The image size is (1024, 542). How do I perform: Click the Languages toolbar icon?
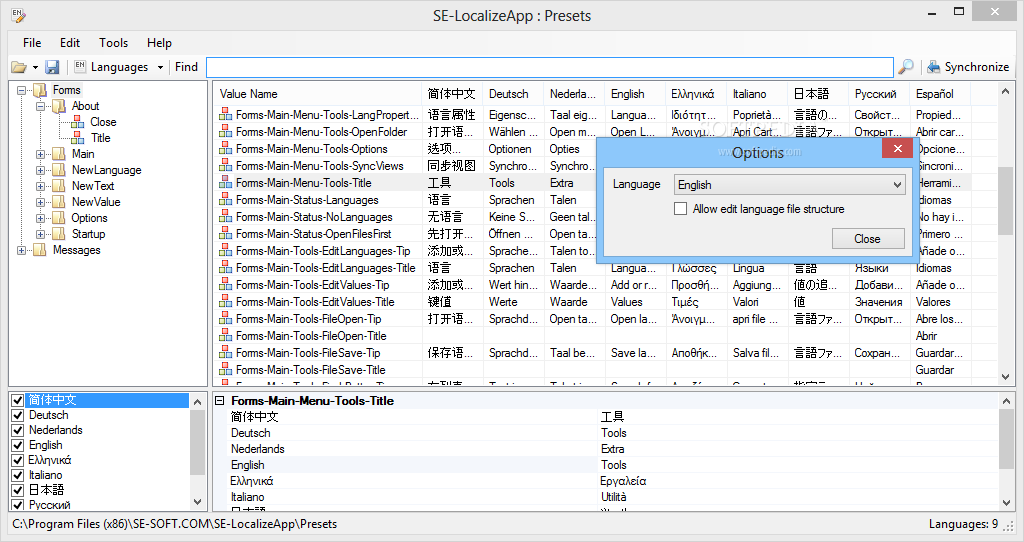[80, 66]
